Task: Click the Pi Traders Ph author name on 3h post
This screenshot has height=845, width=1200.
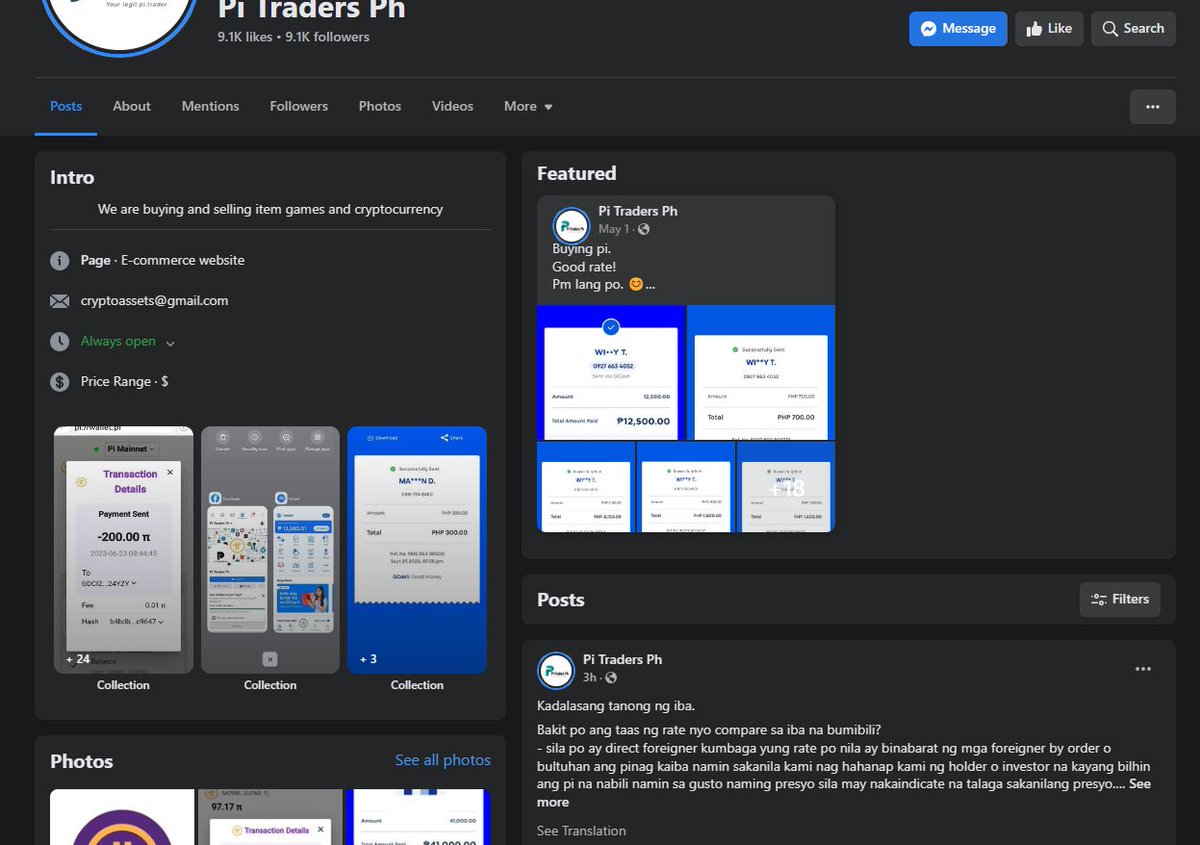Action: [623, 660]
